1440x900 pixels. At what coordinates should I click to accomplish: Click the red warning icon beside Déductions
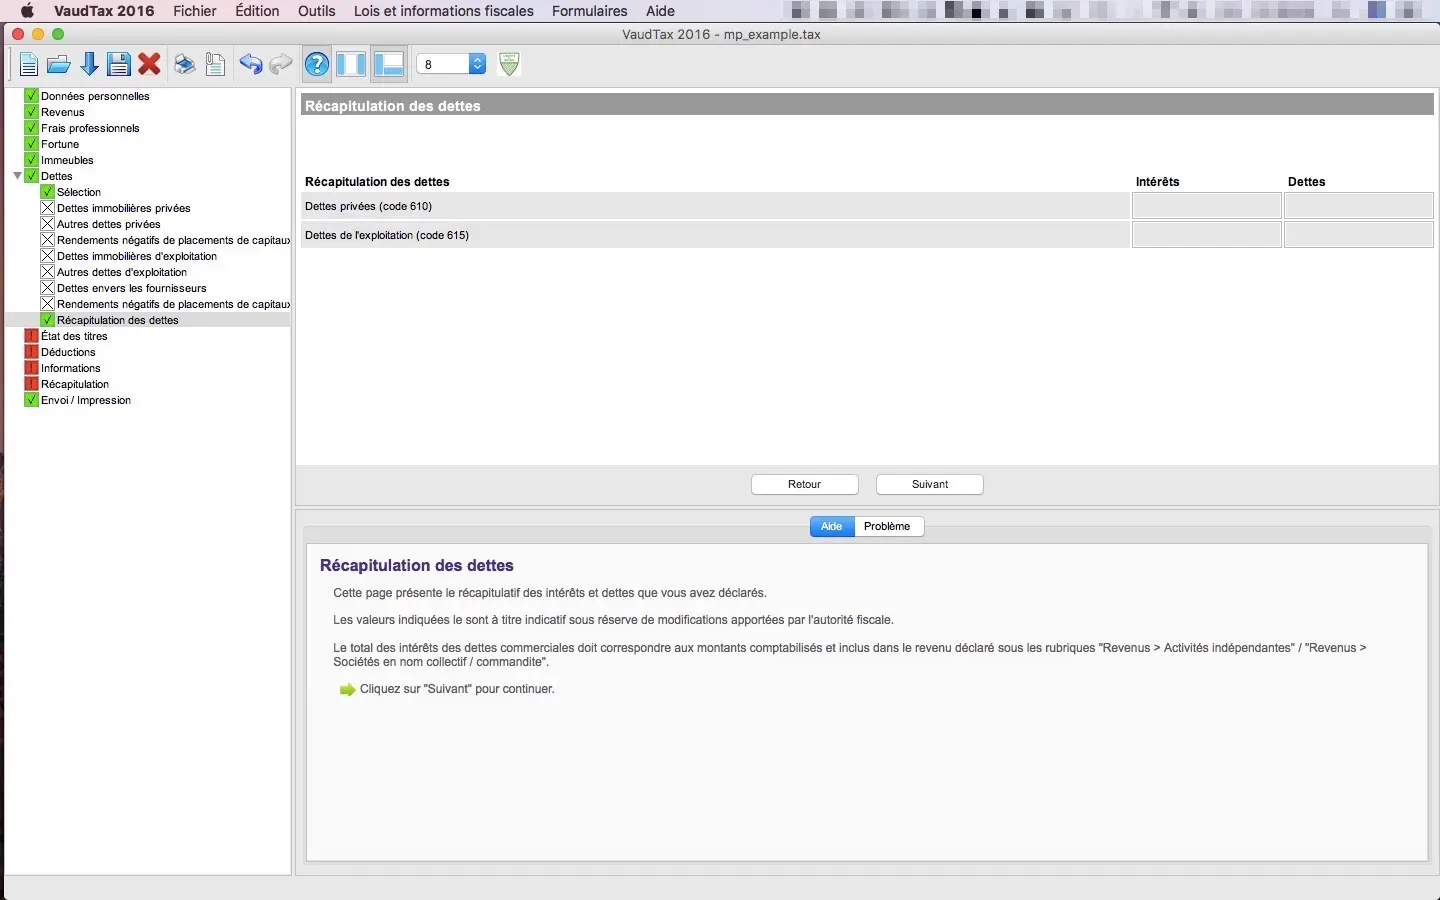(31, 352)
